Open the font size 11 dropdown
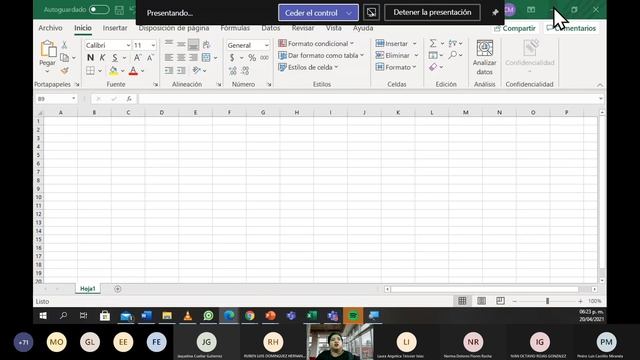 click(x=153, y=45)
